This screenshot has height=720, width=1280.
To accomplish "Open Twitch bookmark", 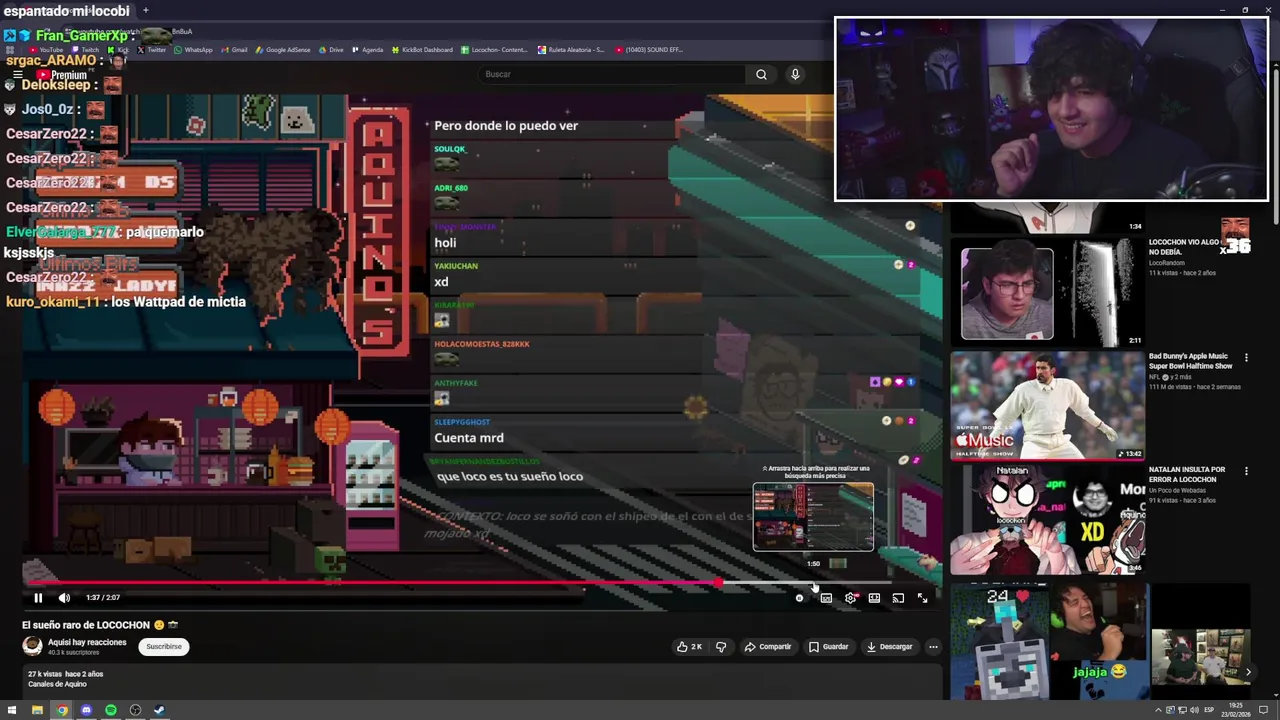I will point(84,50).
